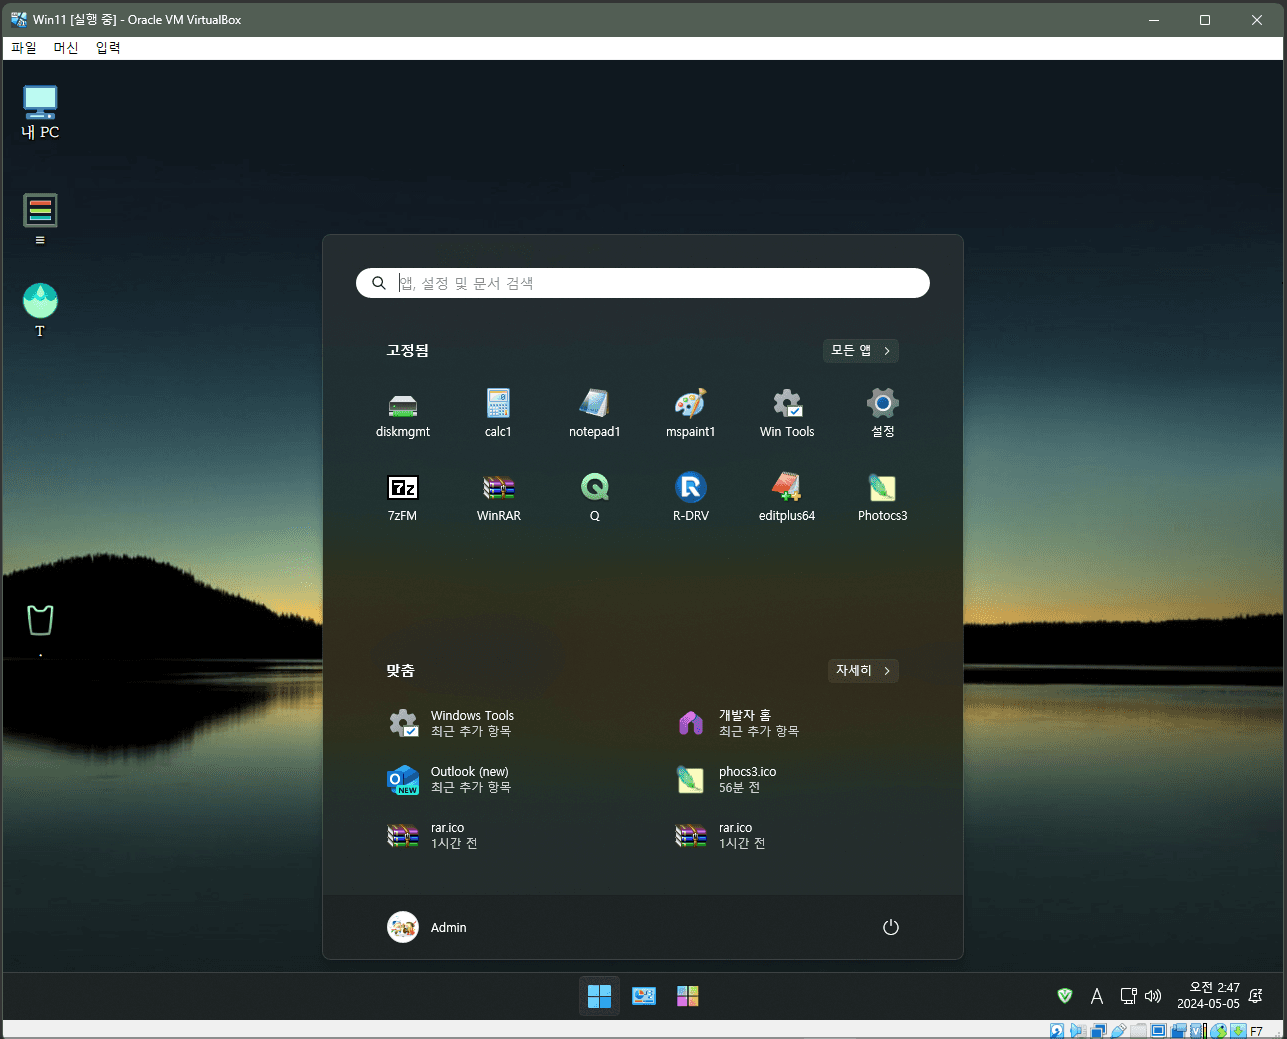Image resolution: width=1287 pixels, height=1039 pixels.
Task: Click the VirtualBox audio status icon
Action: tap(1078, 1031)
